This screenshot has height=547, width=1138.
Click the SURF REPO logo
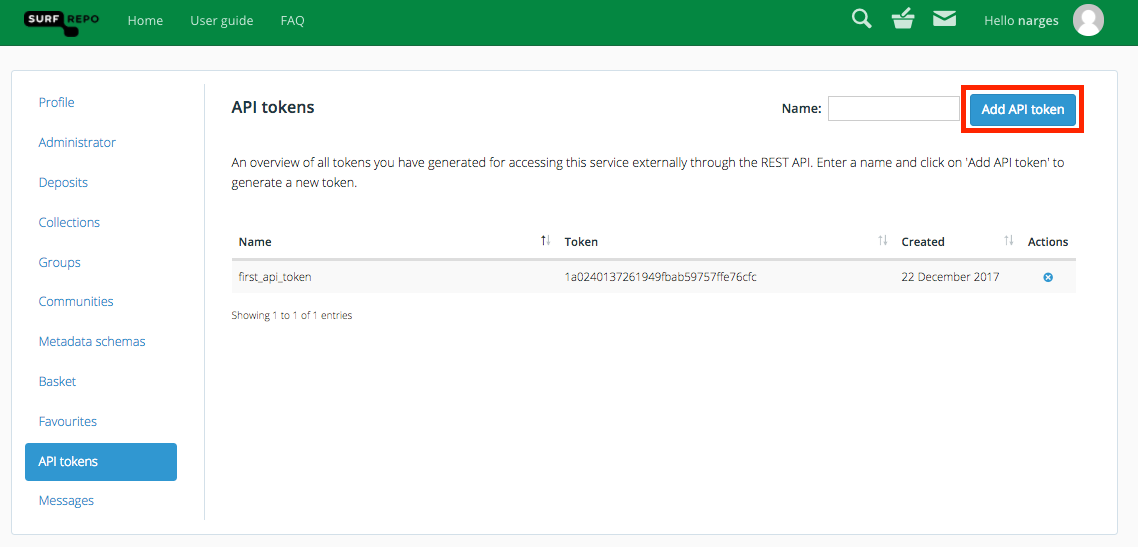[x=62, y=22]
